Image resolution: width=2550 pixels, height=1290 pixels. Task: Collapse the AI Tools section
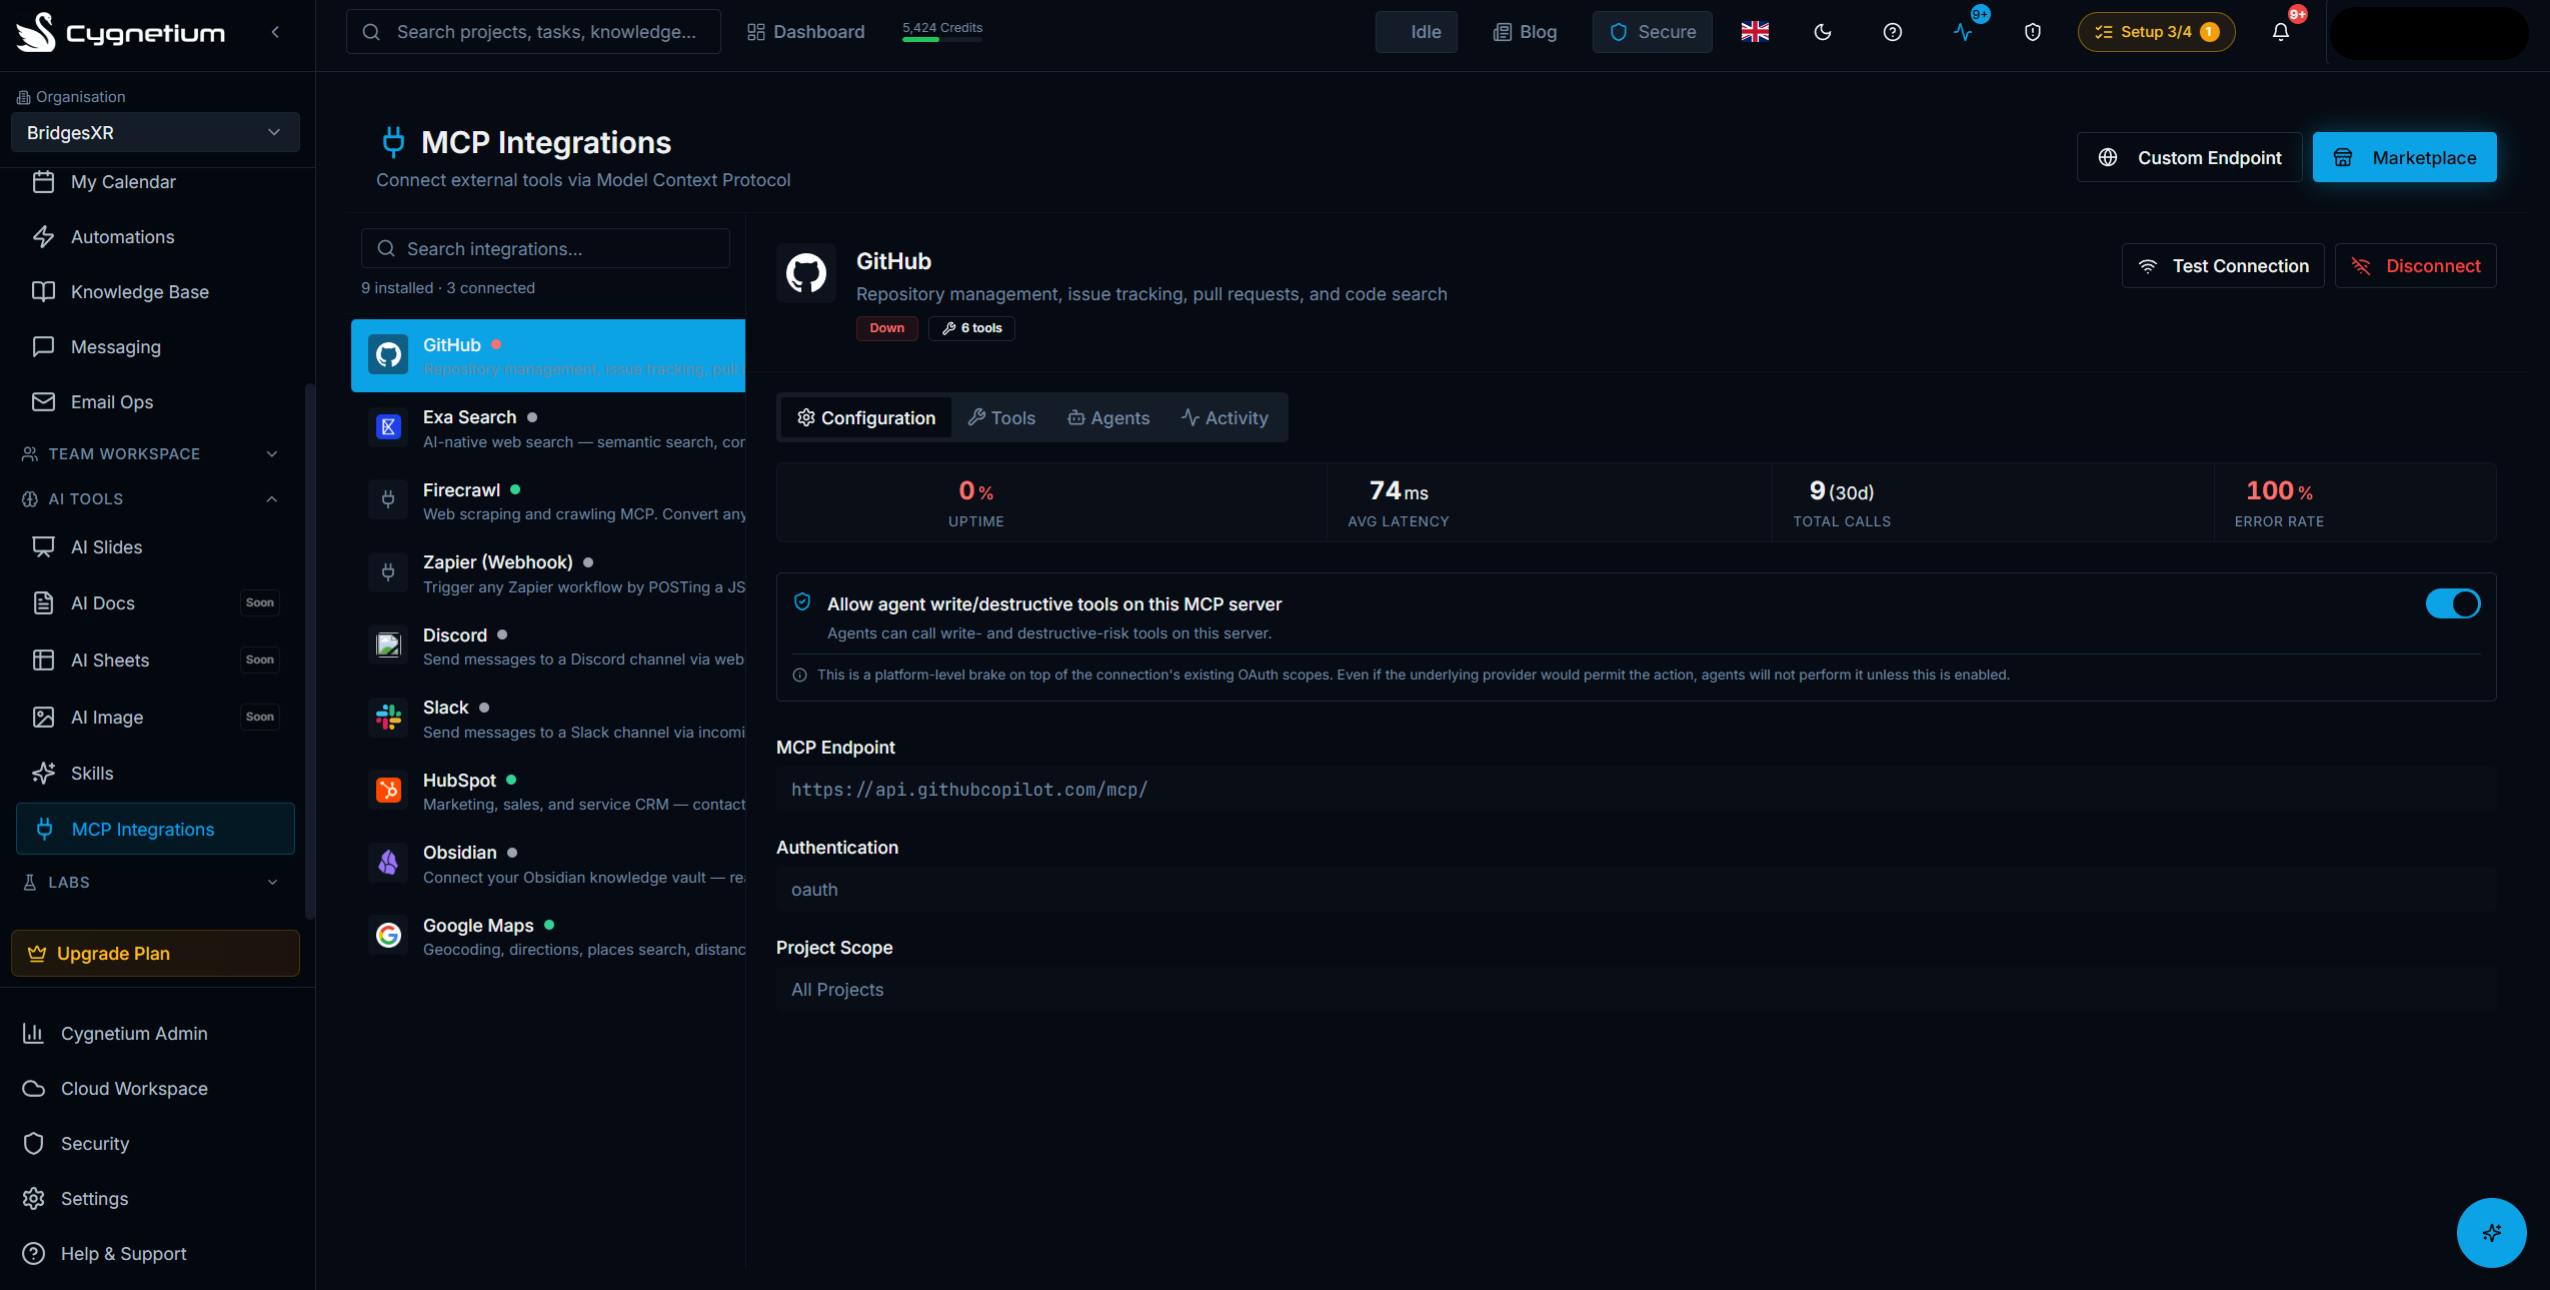tap(150, 499)
